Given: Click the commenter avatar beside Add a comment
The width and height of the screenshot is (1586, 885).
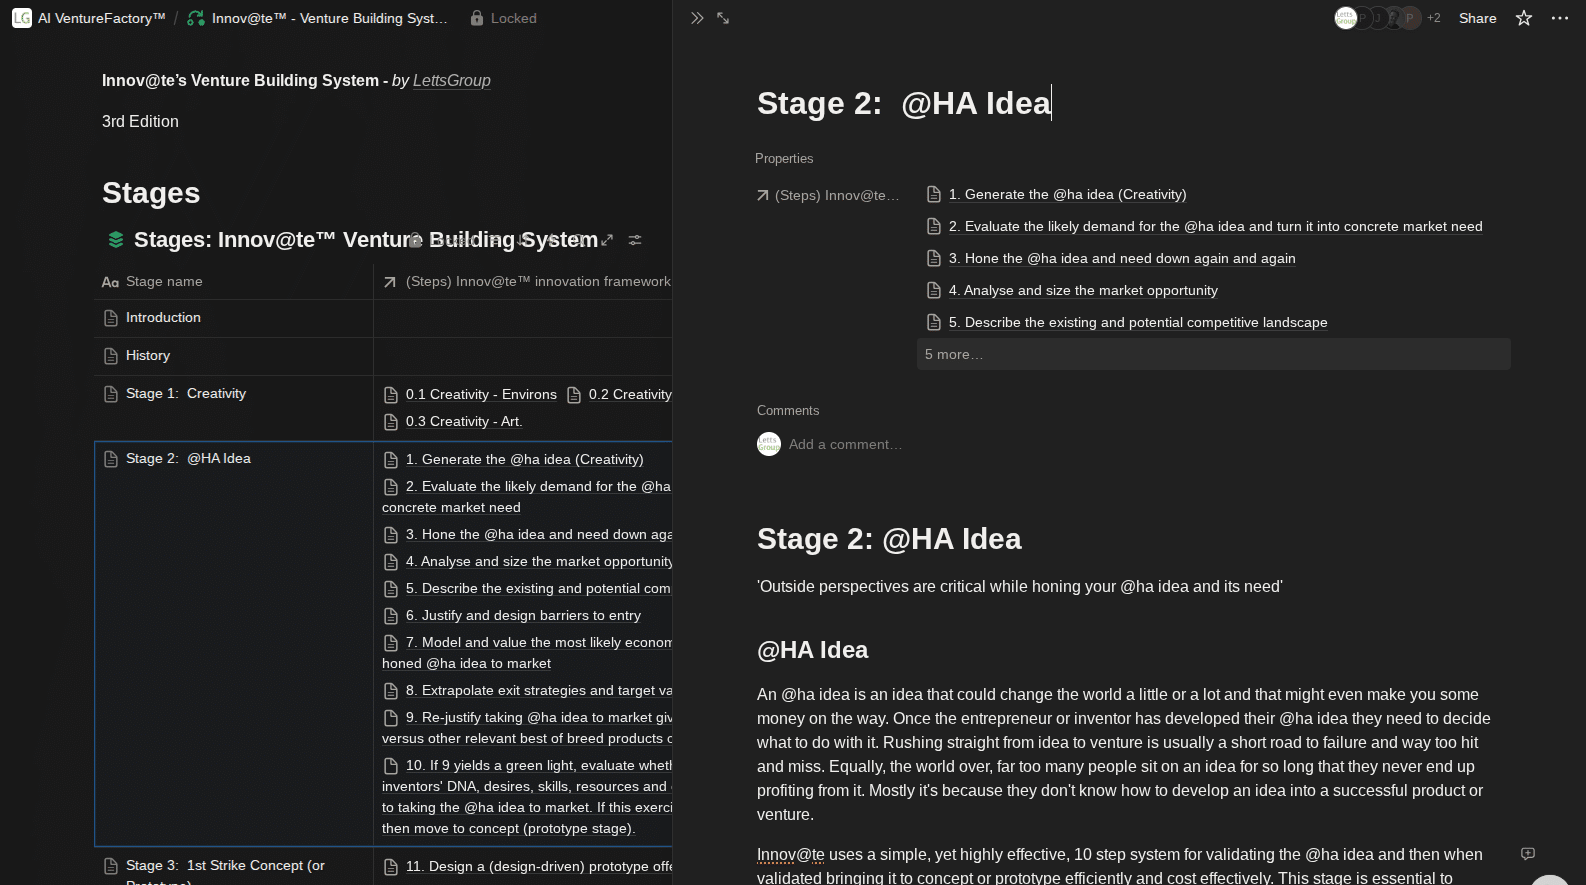Looking at the screenshot, I should (x=769, y=444).
